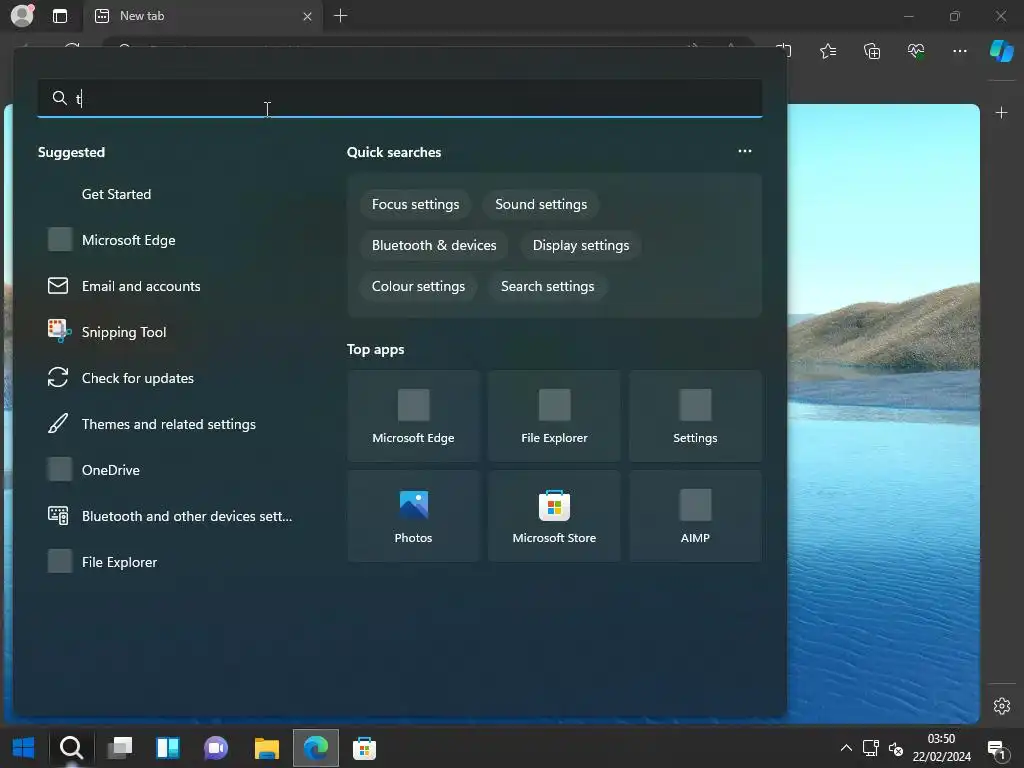Click the search magnifier in search box
Screen dimensions: 1024x768
(59, 98)
